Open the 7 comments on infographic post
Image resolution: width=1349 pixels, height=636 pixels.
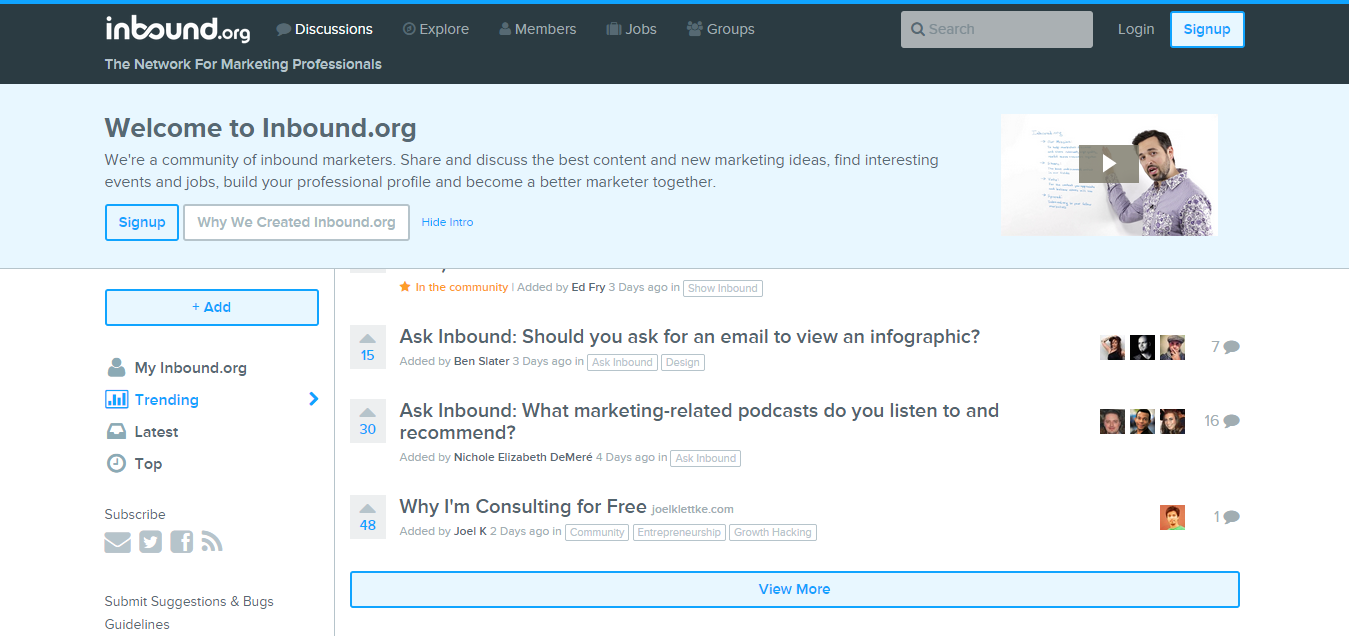[x=1225, y=347]
